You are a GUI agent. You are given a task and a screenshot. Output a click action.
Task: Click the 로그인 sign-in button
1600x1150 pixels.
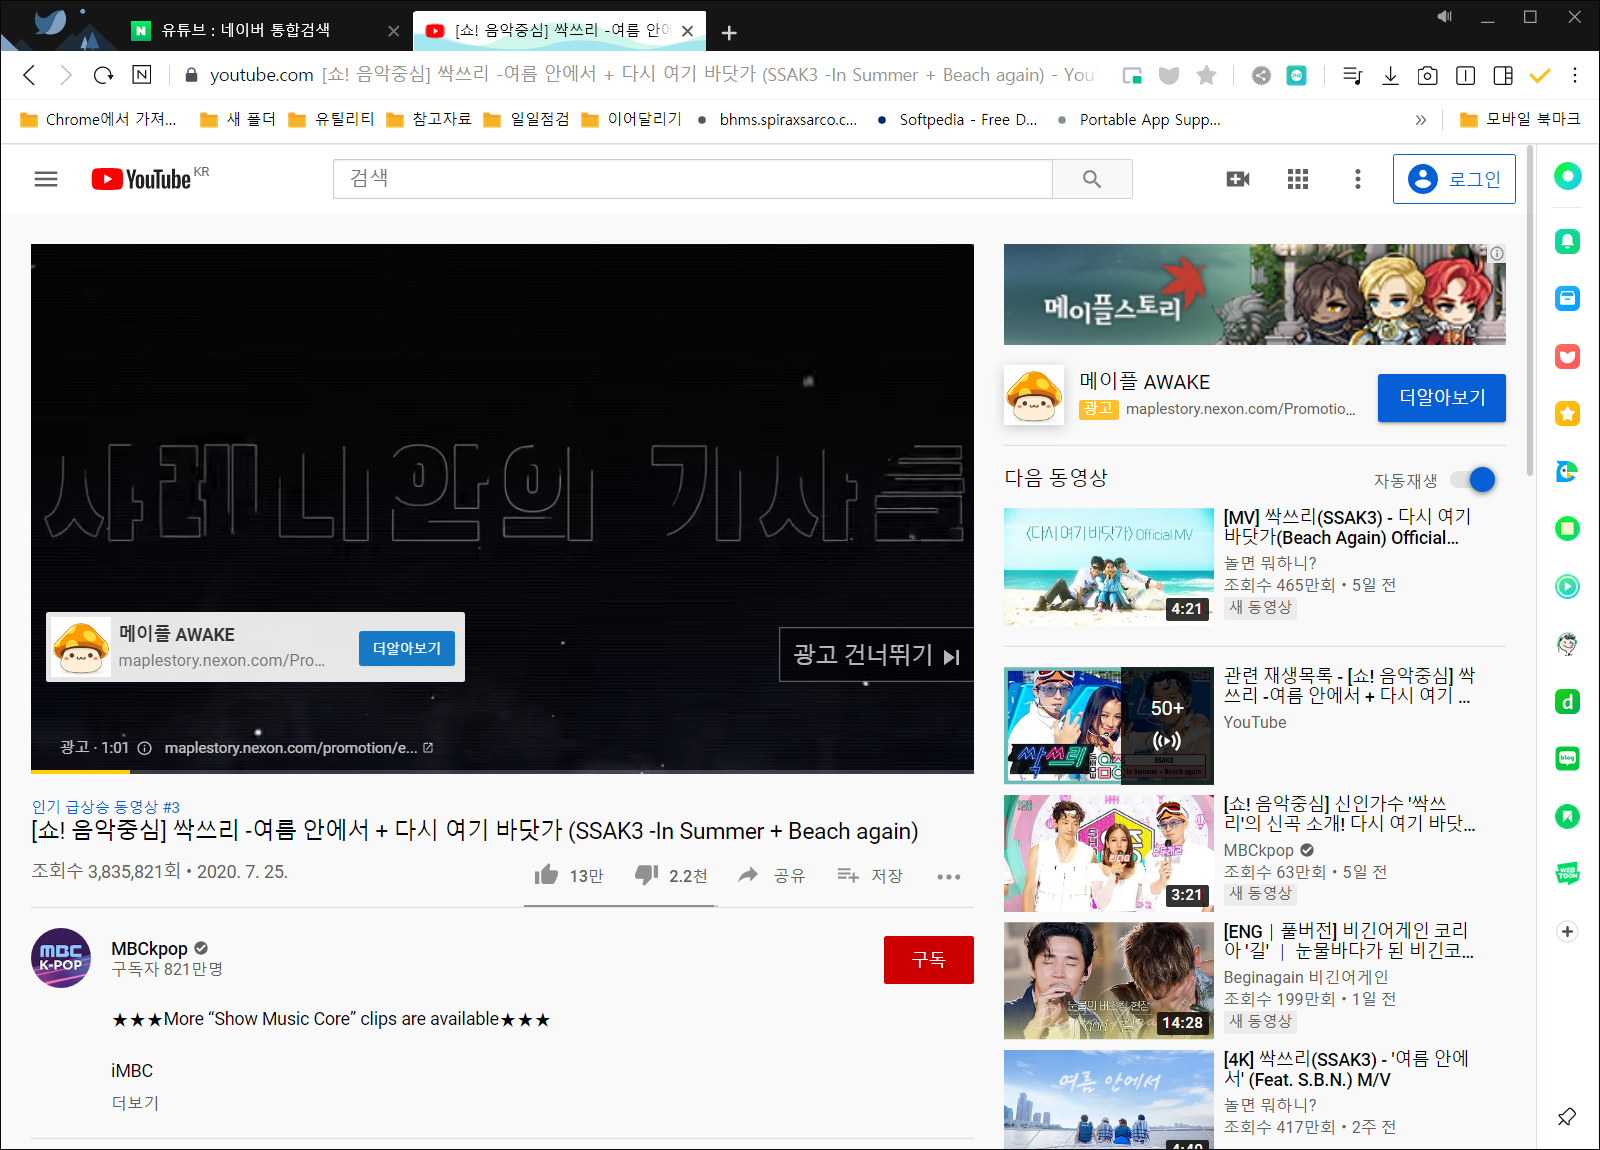[x=1454, y=179]
